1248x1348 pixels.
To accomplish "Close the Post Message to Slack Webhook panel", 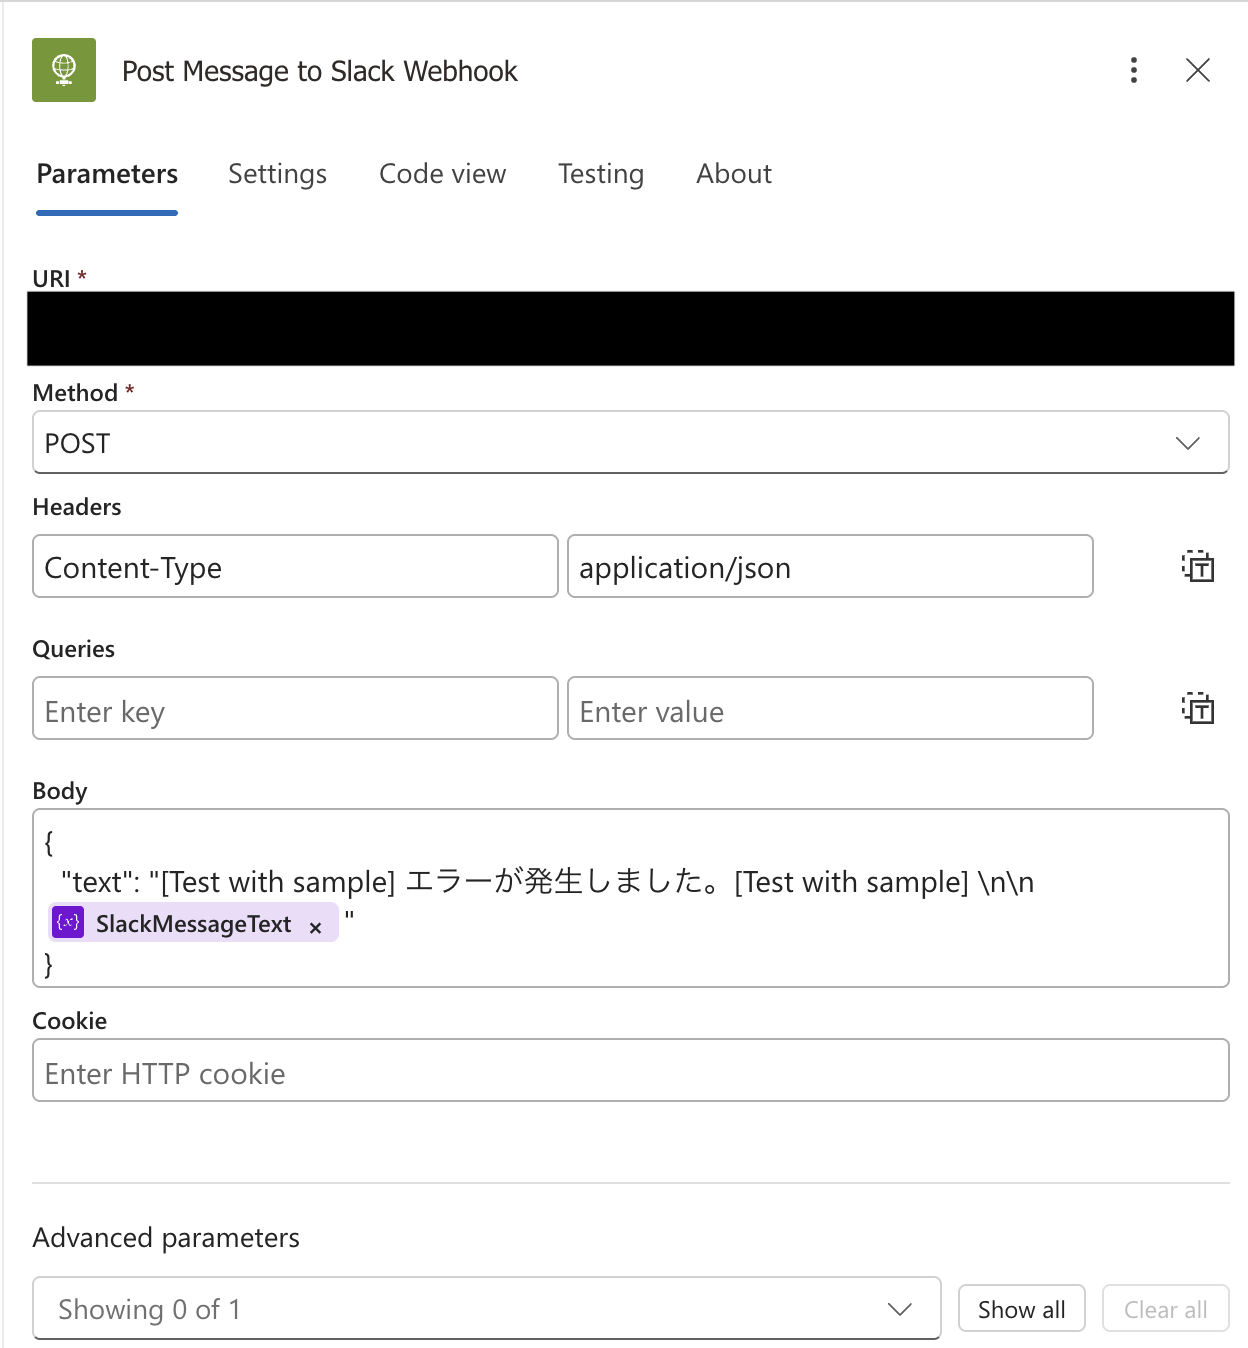I will (1197, 70).
